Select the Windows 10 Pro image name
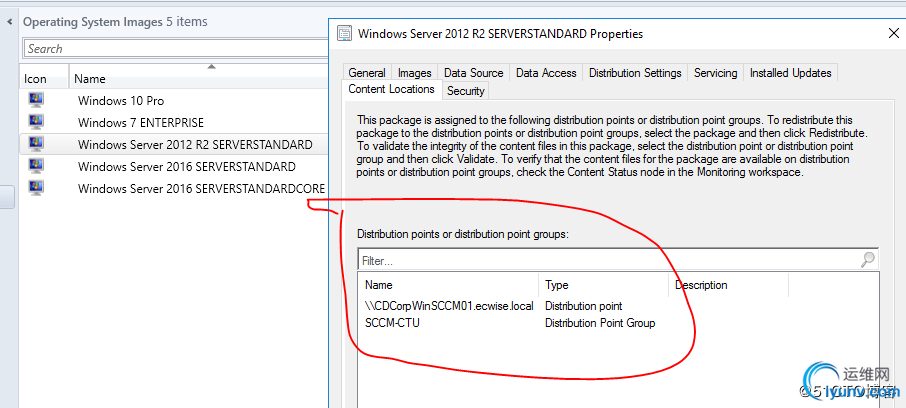 click(121, 101)
